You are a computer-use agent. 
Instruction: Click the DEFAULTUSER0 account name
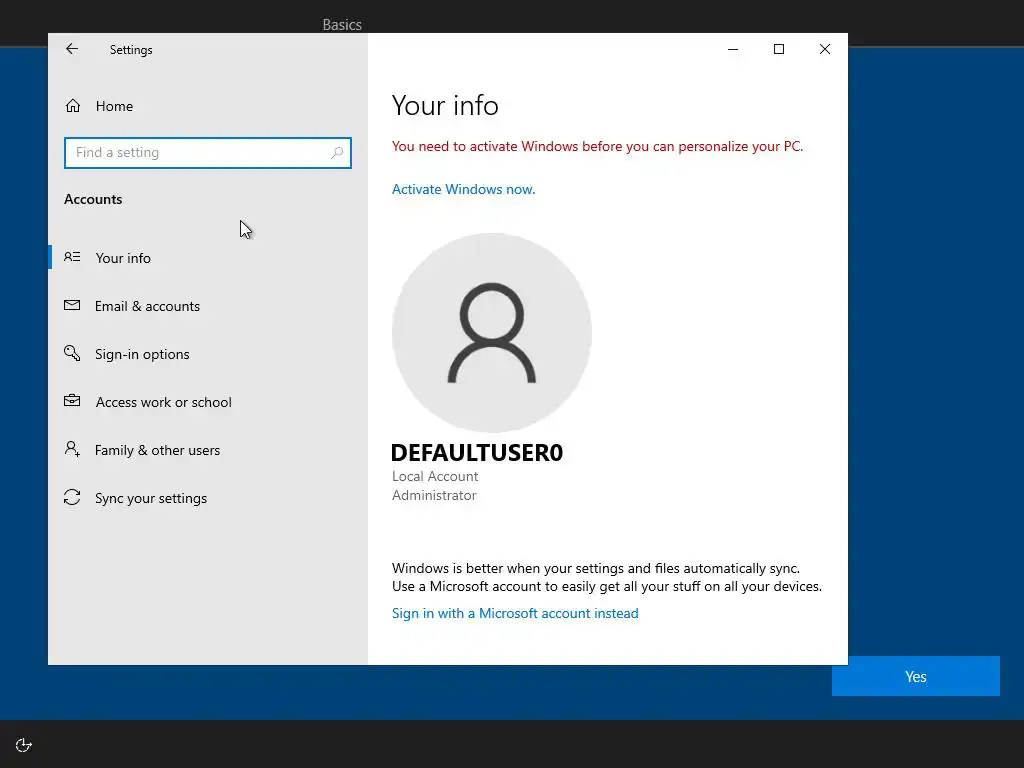[x=477, y=453]
